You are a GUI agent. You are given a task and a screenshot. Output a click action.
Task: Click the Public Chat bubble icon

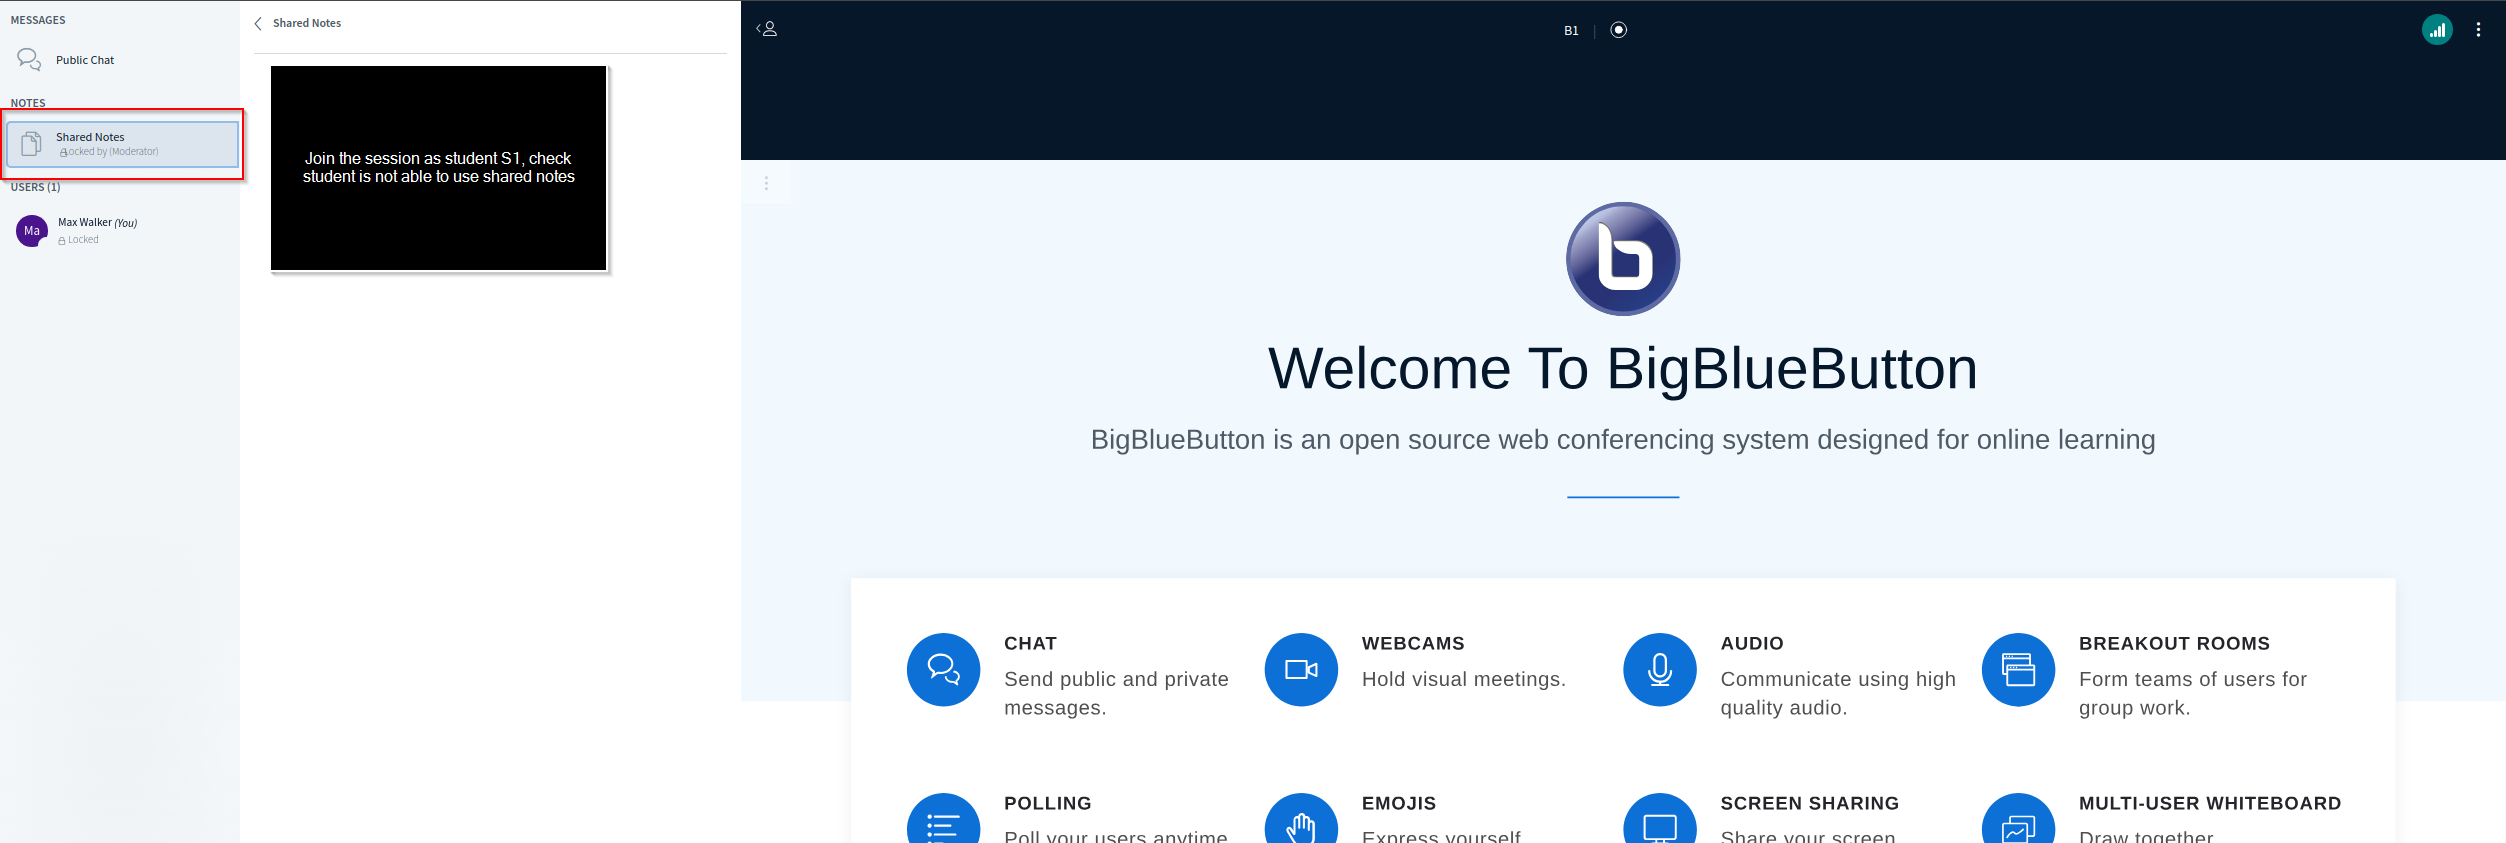pyautogui.click(x=29, y=60)
